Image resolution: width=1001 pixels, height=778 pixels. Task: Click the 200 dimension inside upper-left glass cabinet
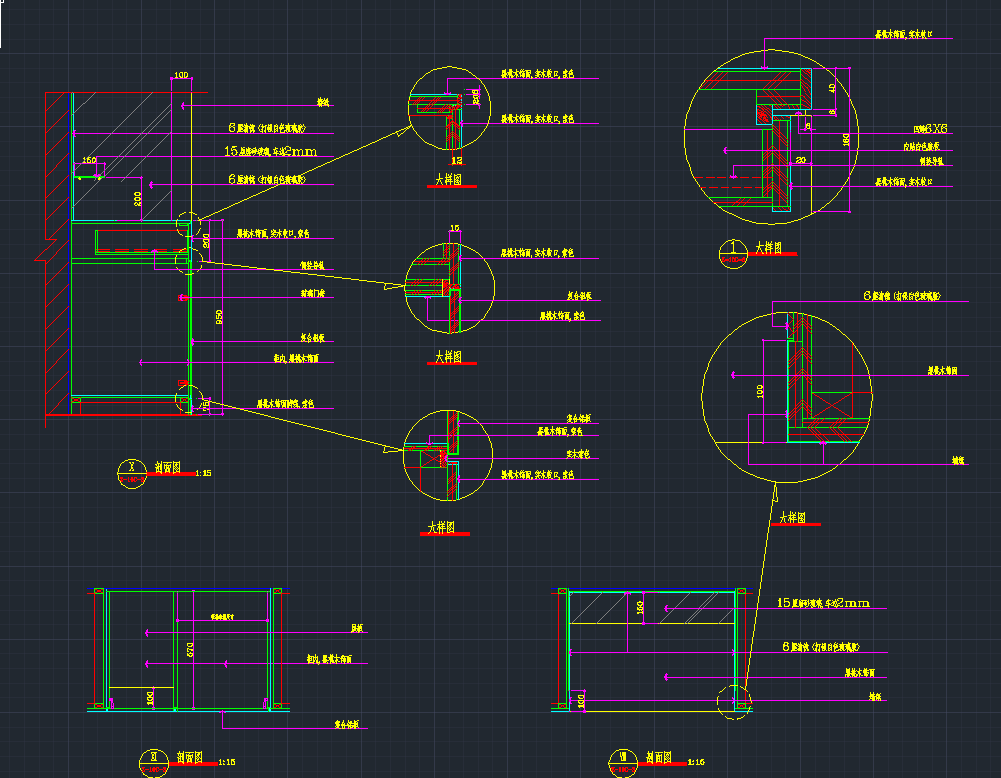coord(138,198)
